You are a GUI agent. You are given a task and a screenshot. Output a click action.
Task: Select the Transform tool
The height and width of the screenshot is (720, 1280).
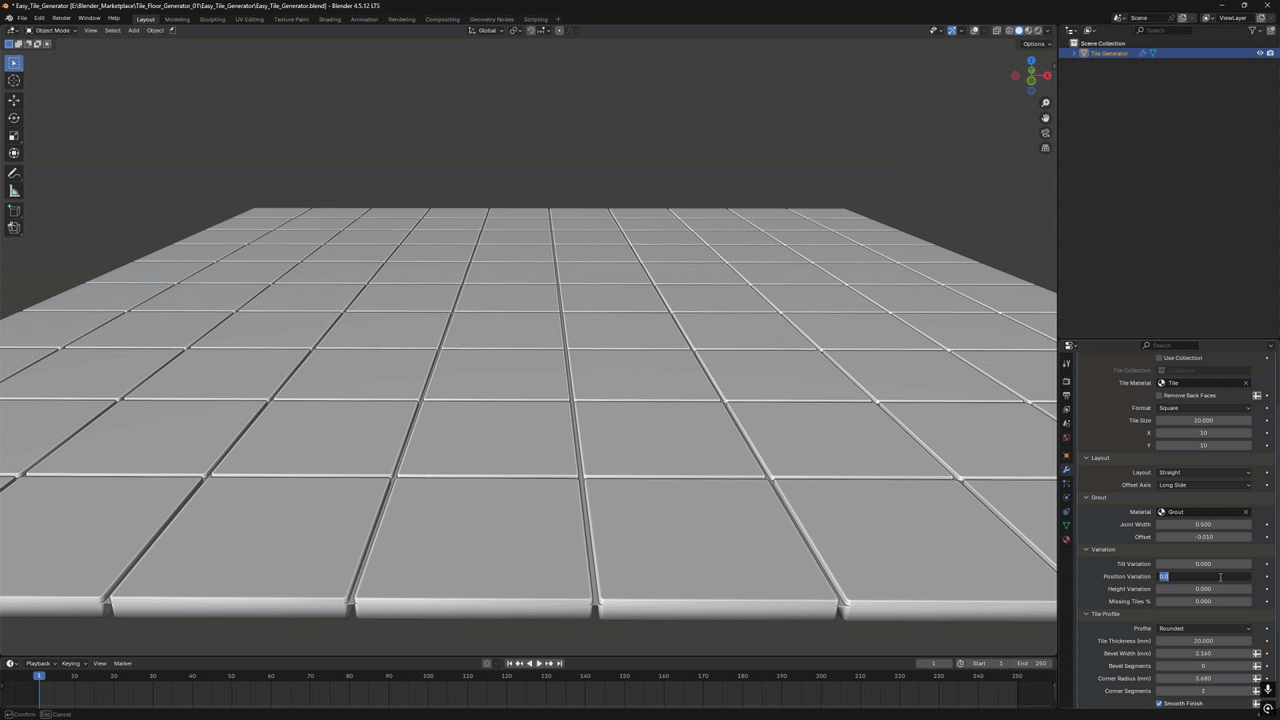point(14,153)
